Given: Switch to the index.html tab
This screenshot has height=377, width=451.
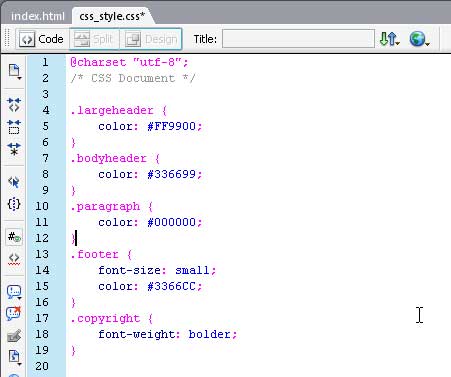Looking at the screenshot, I should tap(37, 16).
